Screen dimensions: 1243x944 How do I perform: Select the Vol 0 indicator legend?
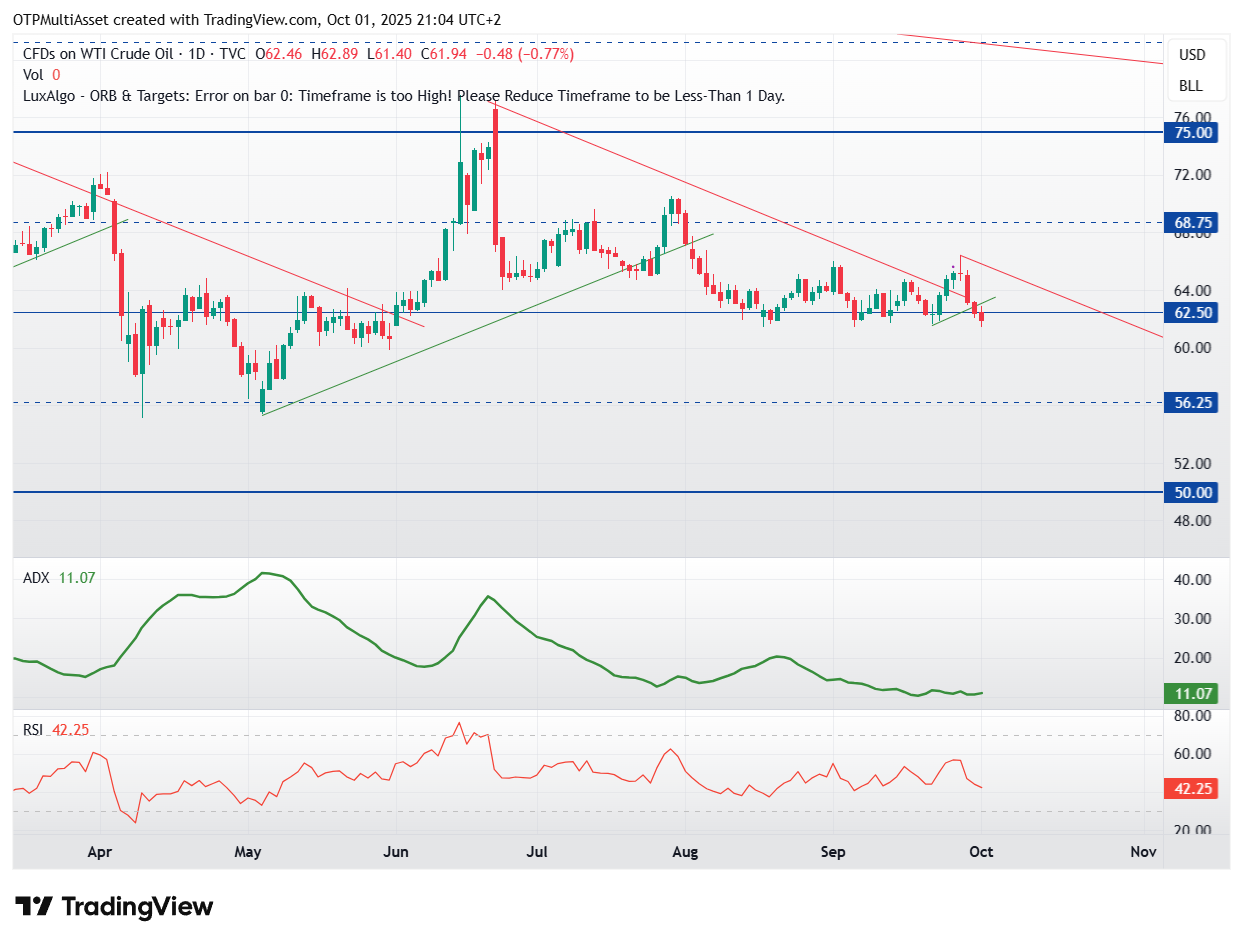click(x=41, y=75)
